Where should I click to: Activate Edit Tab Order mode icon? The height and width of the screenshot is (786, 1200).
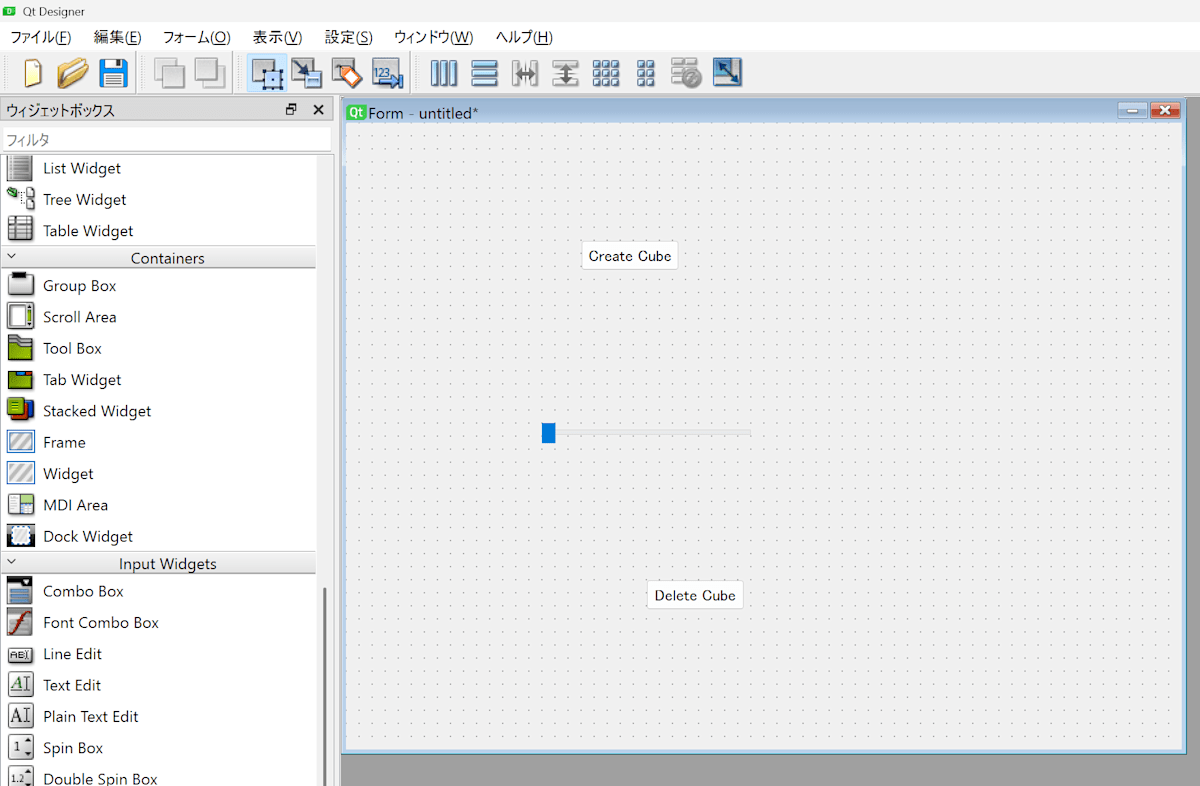click(386, 73)
